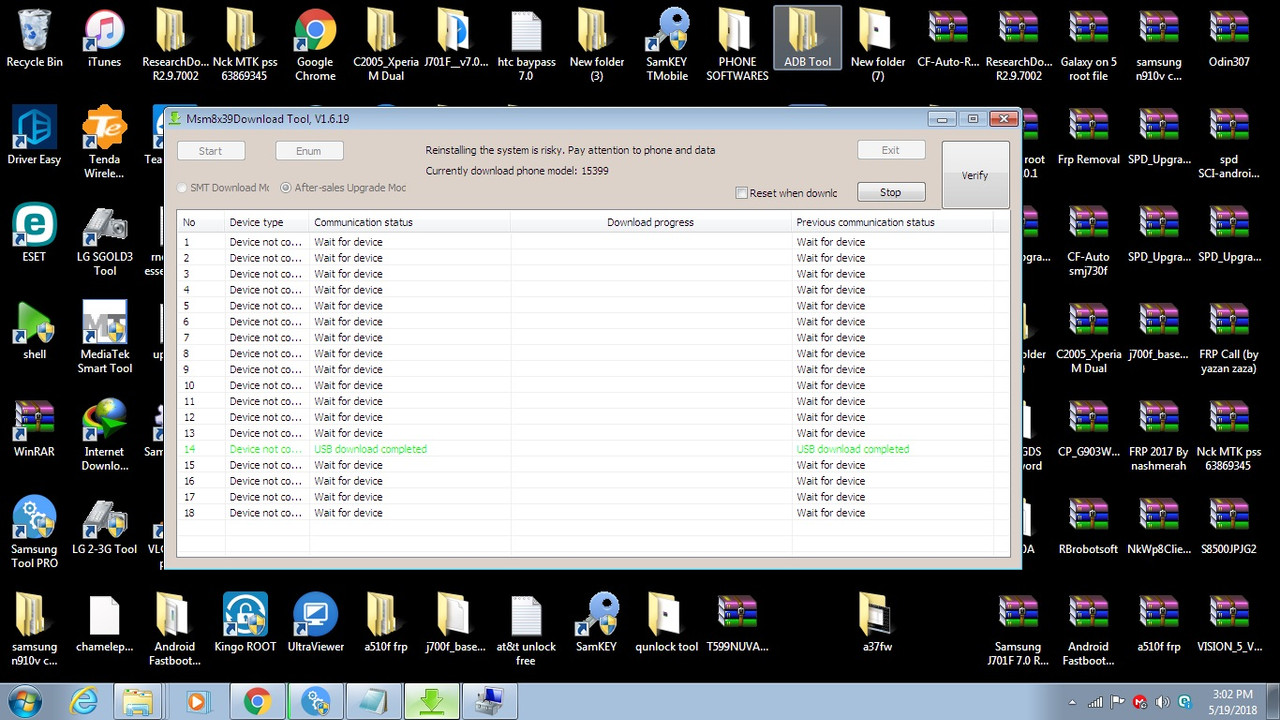Open the LG 2-3G Tool shortcut
Viewport: 1280px width, 720px height.
(x=104, y=526)
